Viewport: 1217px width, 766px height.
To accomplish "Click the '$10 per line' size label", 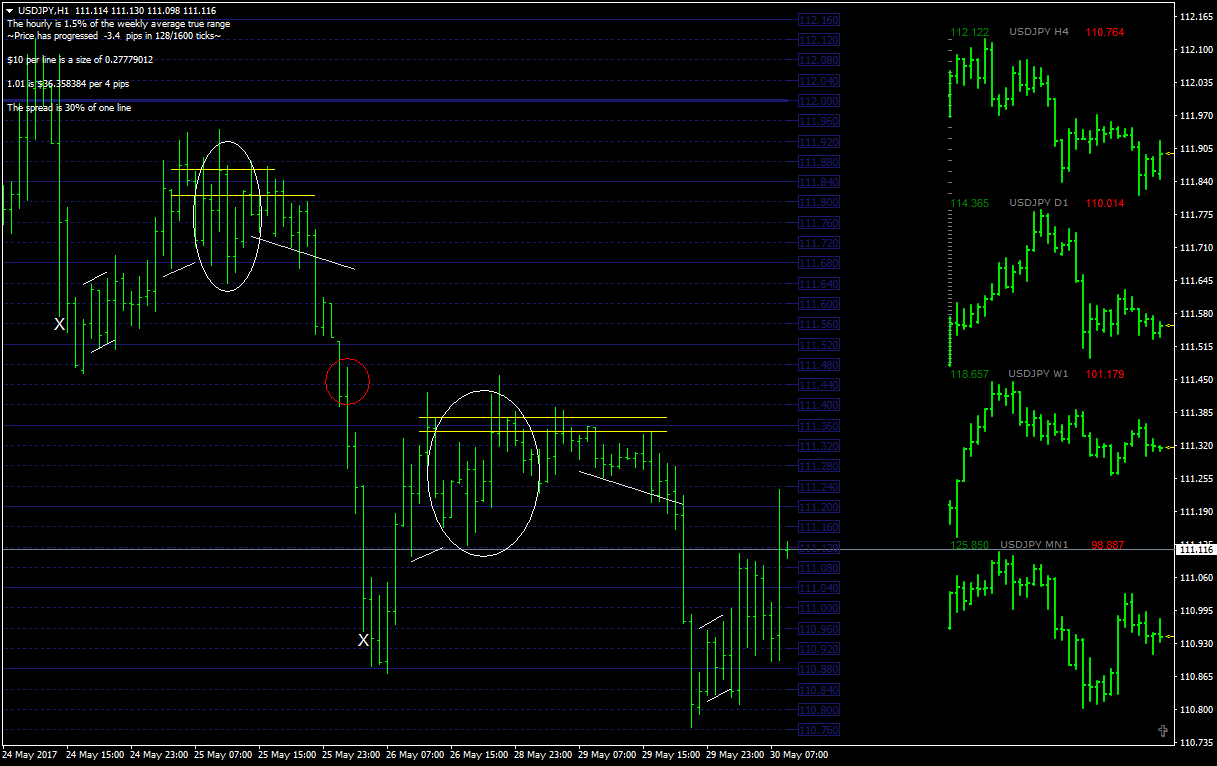I will click(79, 59).
